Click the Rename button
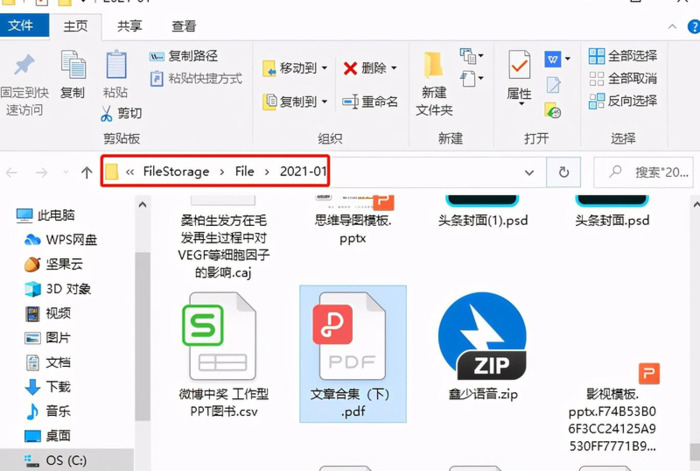The image size is (700, 471). pos(370,102)
